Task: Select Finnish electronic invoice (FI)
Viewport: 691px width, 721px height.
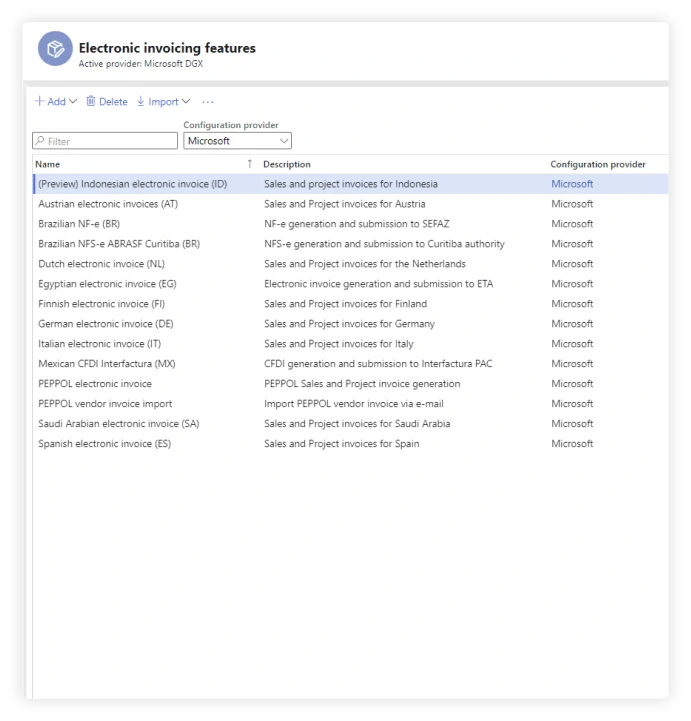Action: (102, 304)
